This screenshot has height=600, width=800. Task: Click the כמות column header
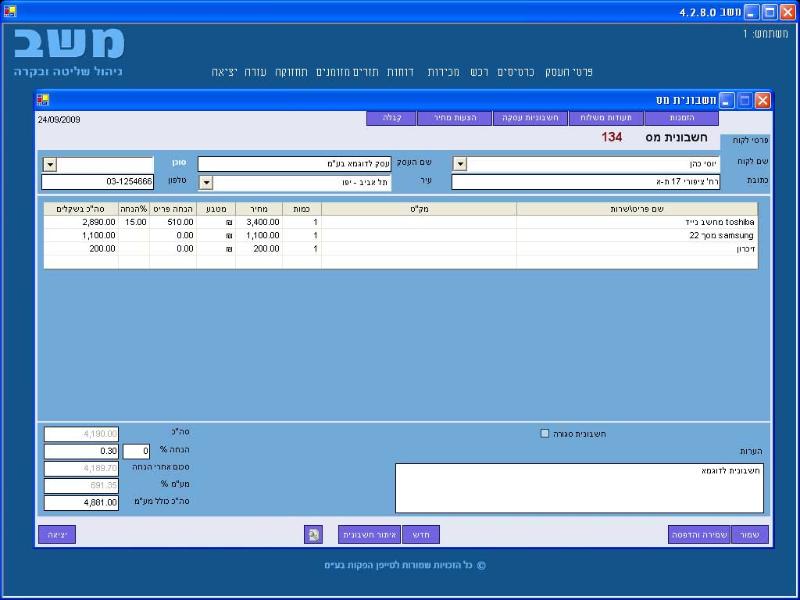(x=302, y=209)
